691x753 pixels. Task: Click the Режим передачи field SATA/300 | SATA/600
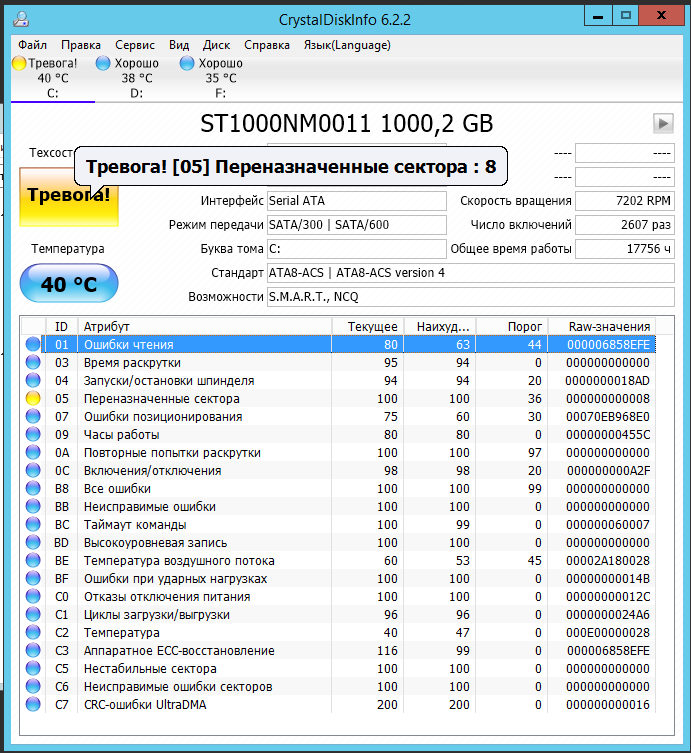[x=356, y=225]
